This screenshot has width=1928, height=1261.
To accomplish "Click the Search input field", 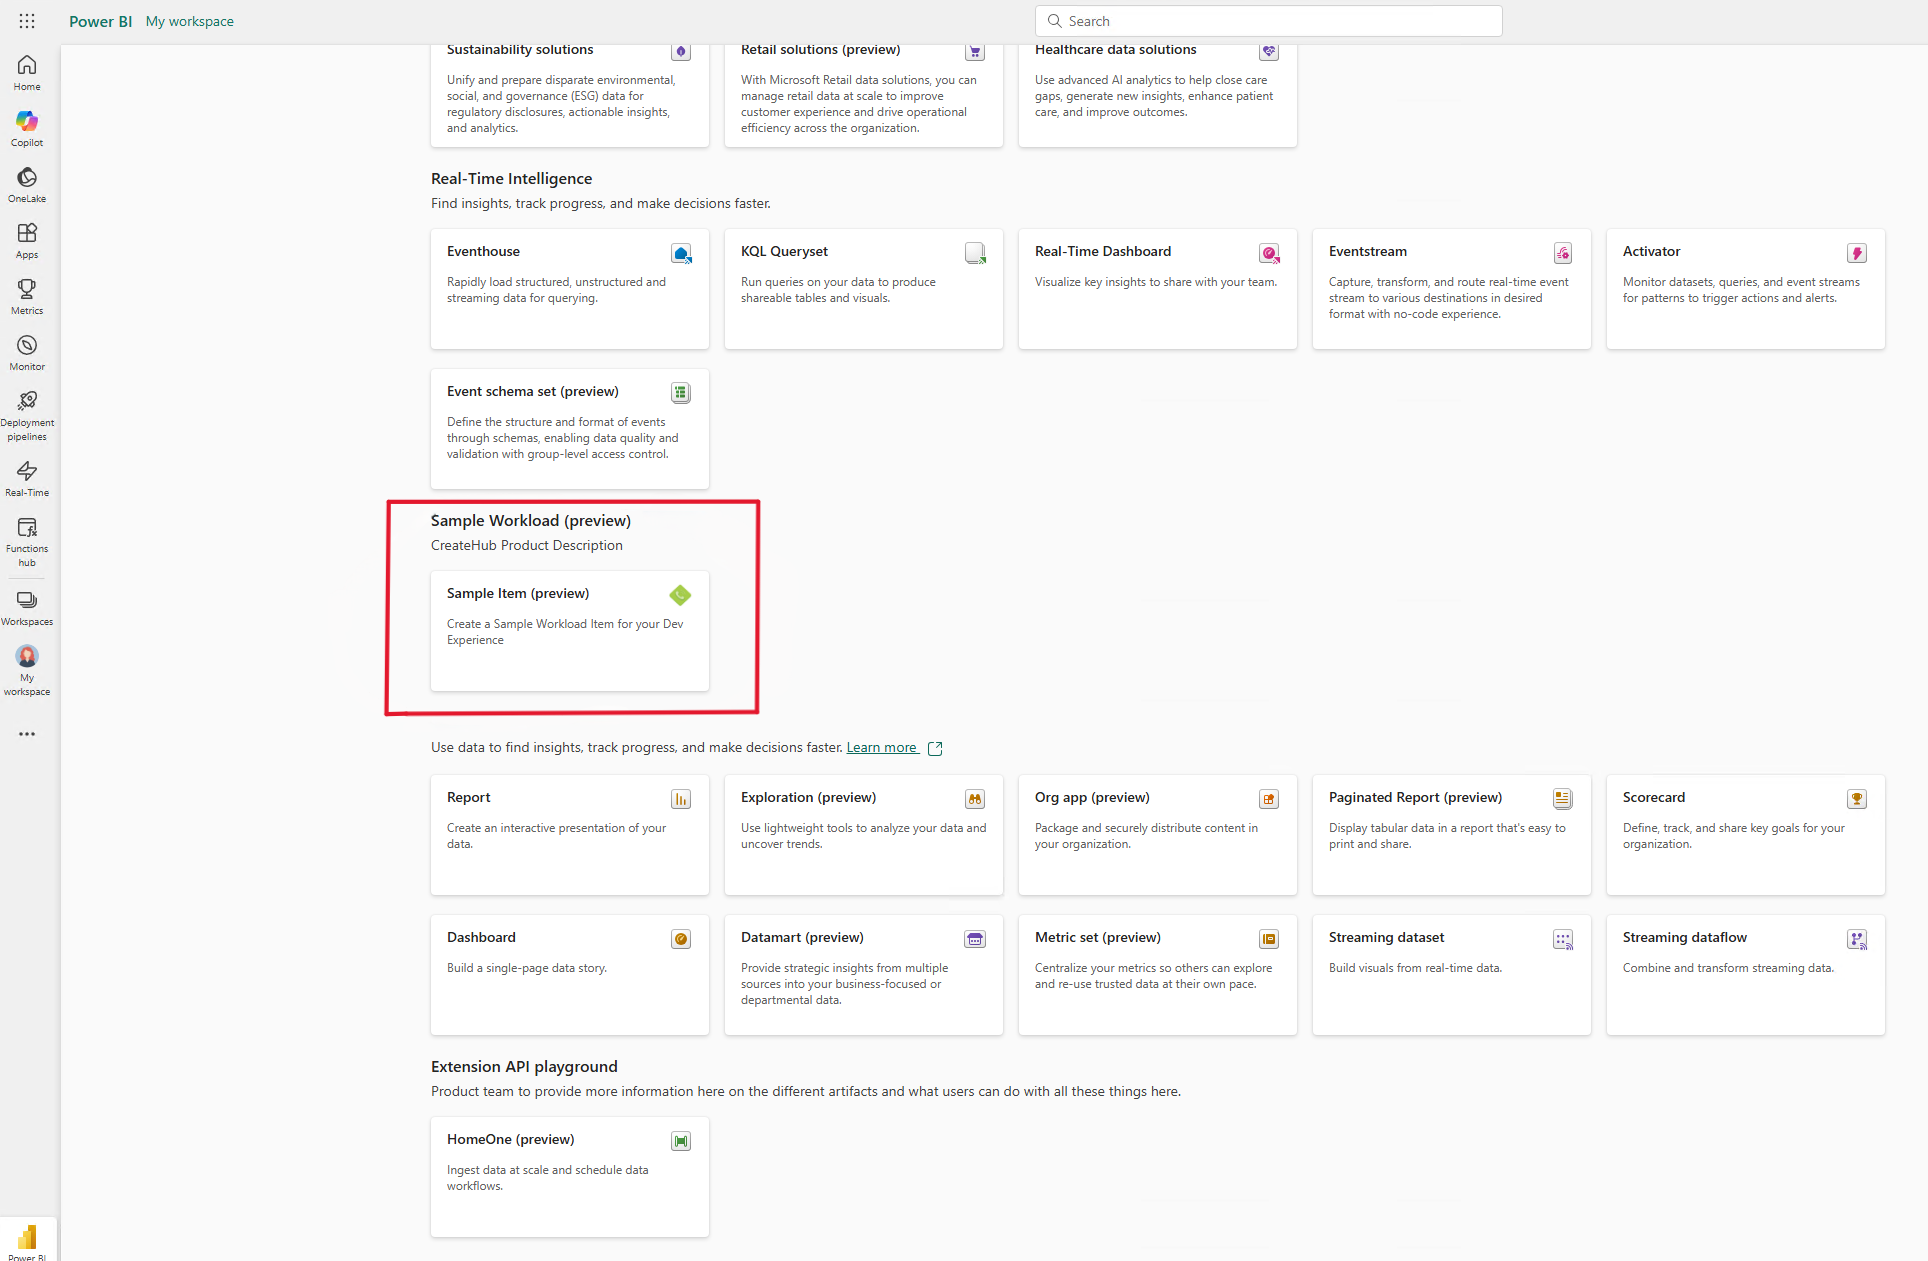I will tap(1269, 21).
